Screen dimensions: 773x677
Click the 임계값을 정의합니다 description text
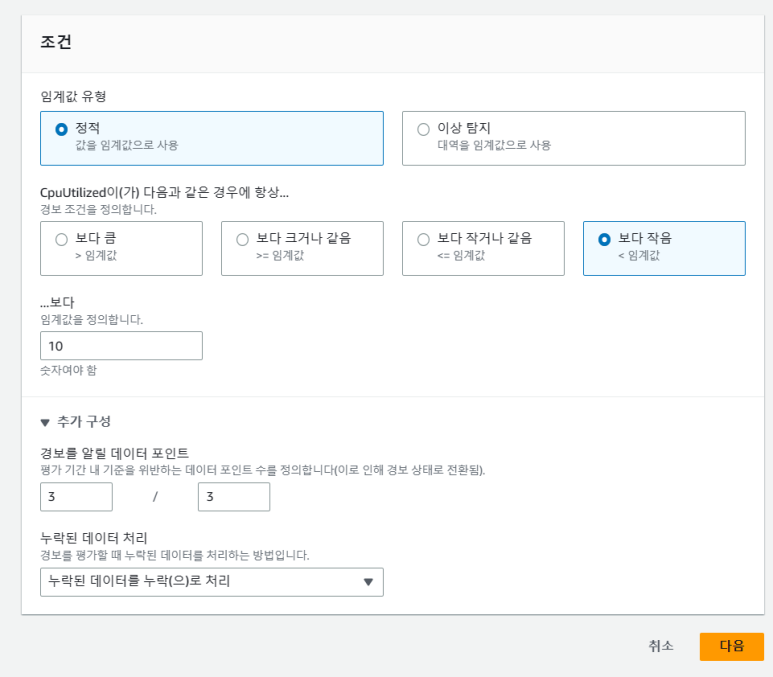click(x=92, y=320)
